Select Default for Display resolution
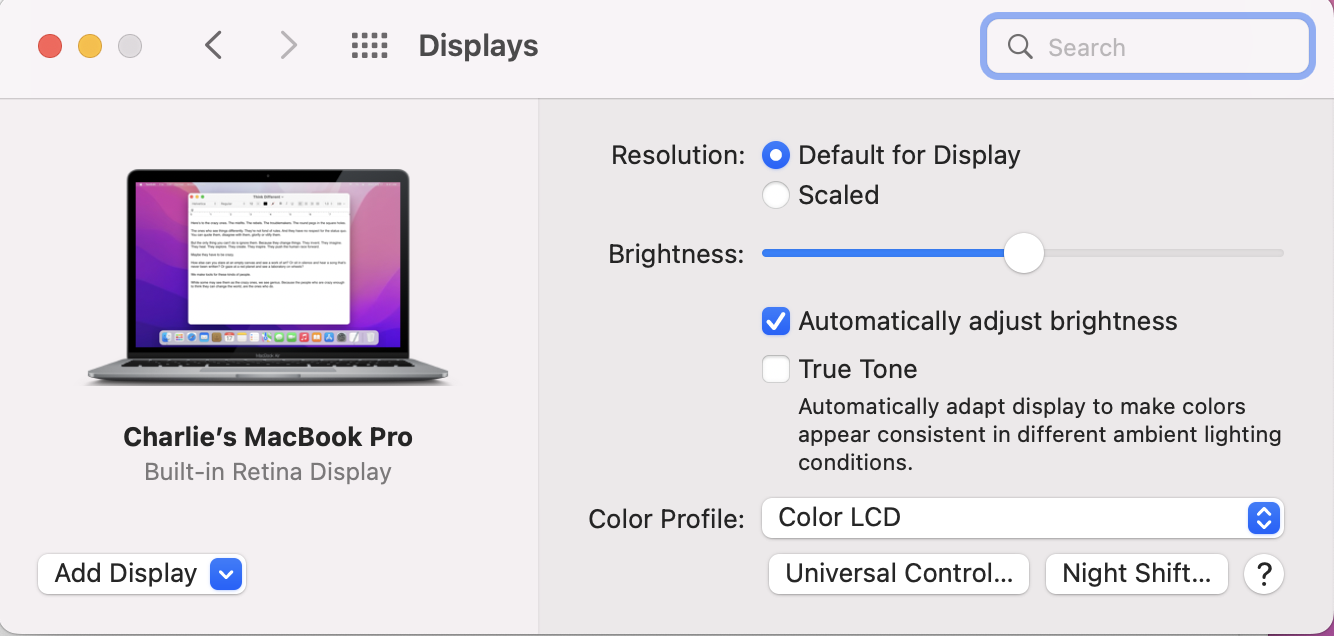Image resolution: width=1334 pixels, height=636 pixels. [776, 155]
